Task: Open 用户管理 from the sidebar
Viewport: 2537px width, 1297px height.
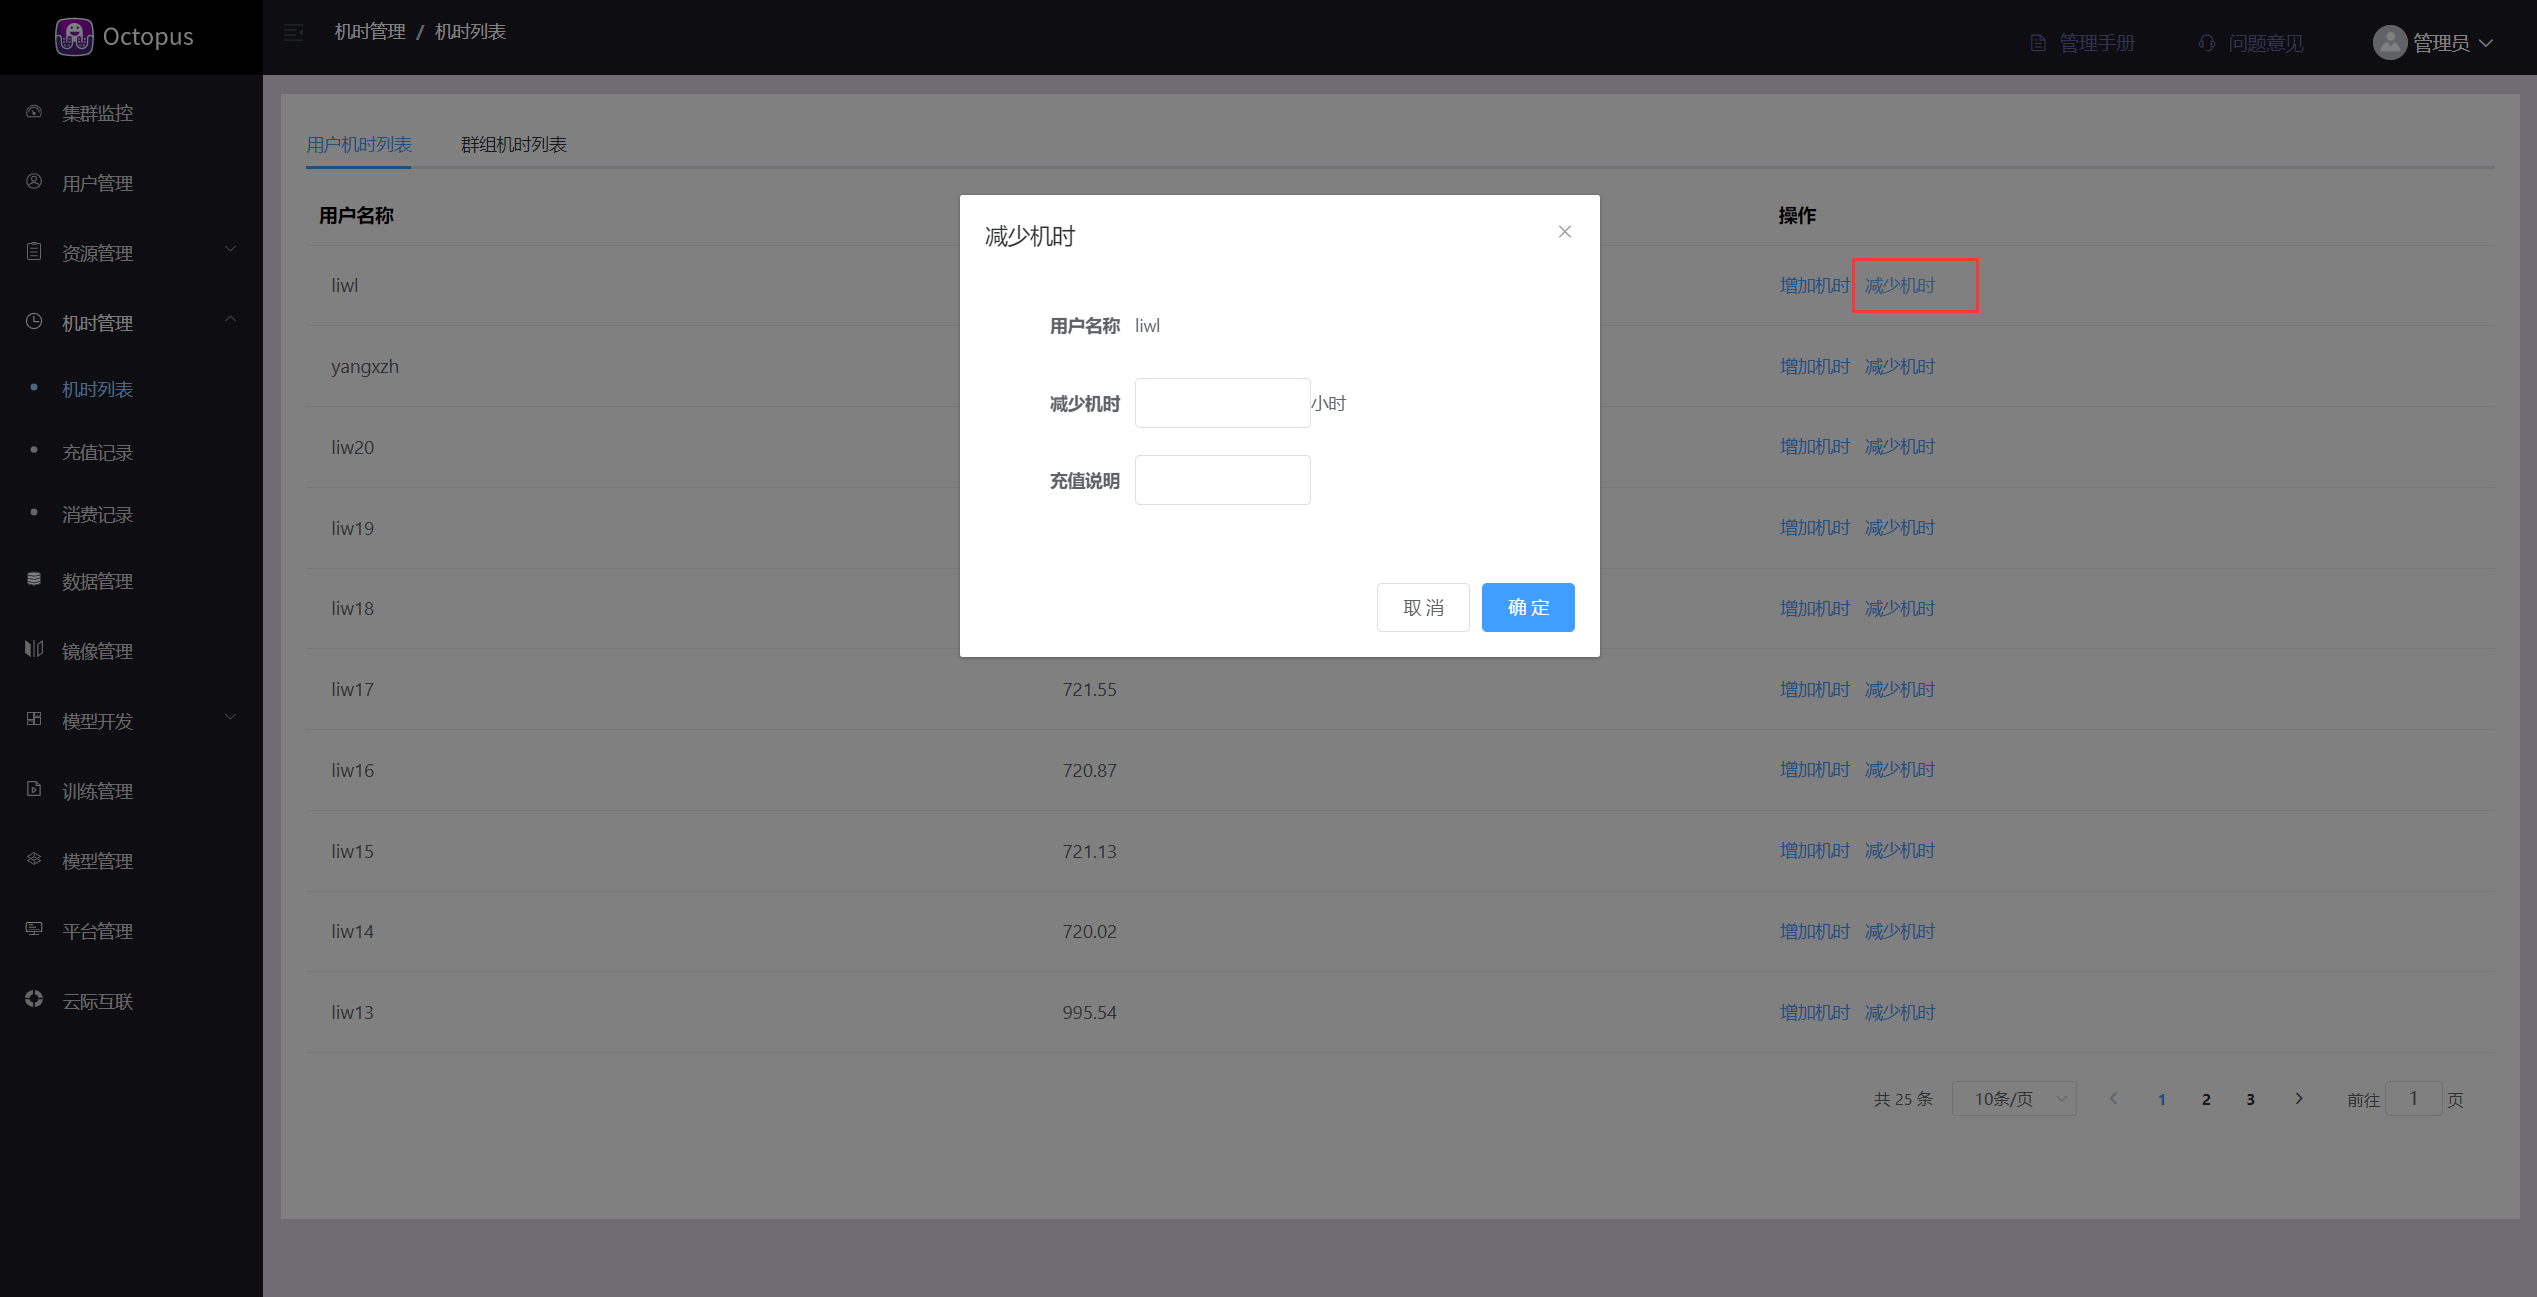Action: 97,183
